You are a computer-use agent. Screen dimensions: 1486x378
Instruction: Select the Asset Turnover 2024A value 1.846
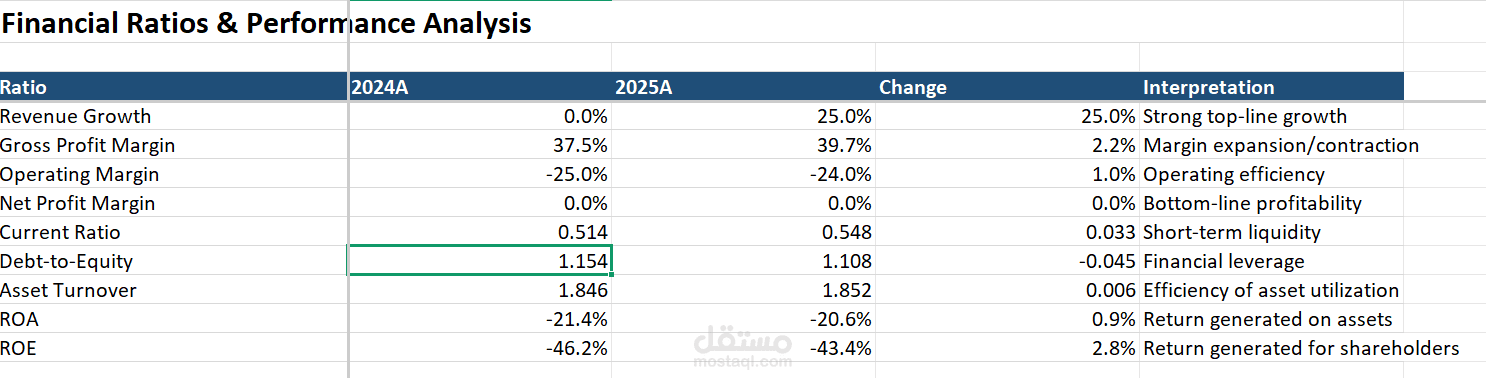tap(480, 290)
